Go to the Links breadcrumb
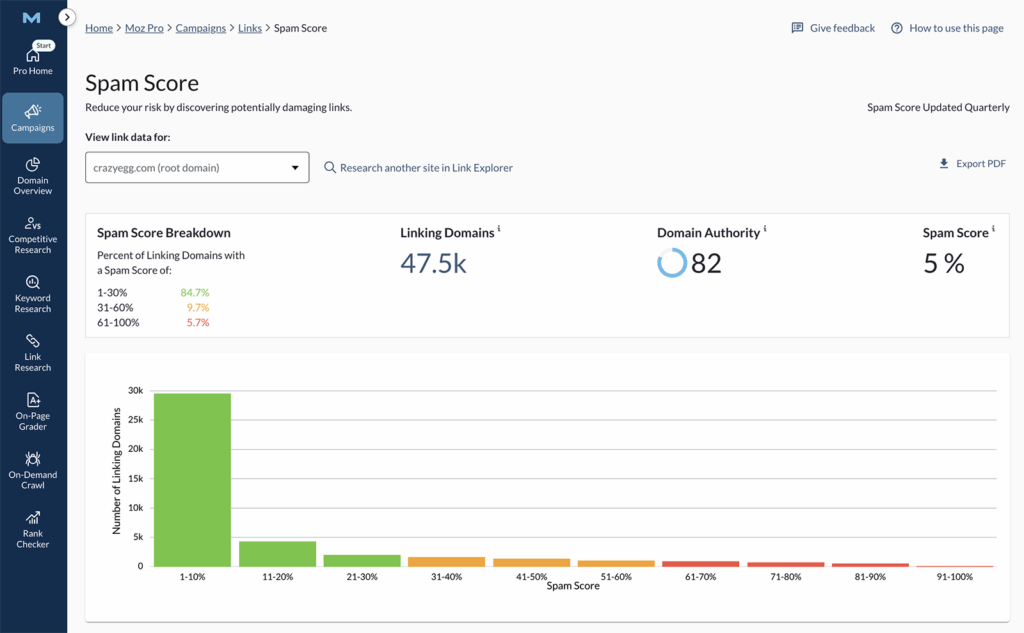The image size is (1024, 633). point(250,28)
